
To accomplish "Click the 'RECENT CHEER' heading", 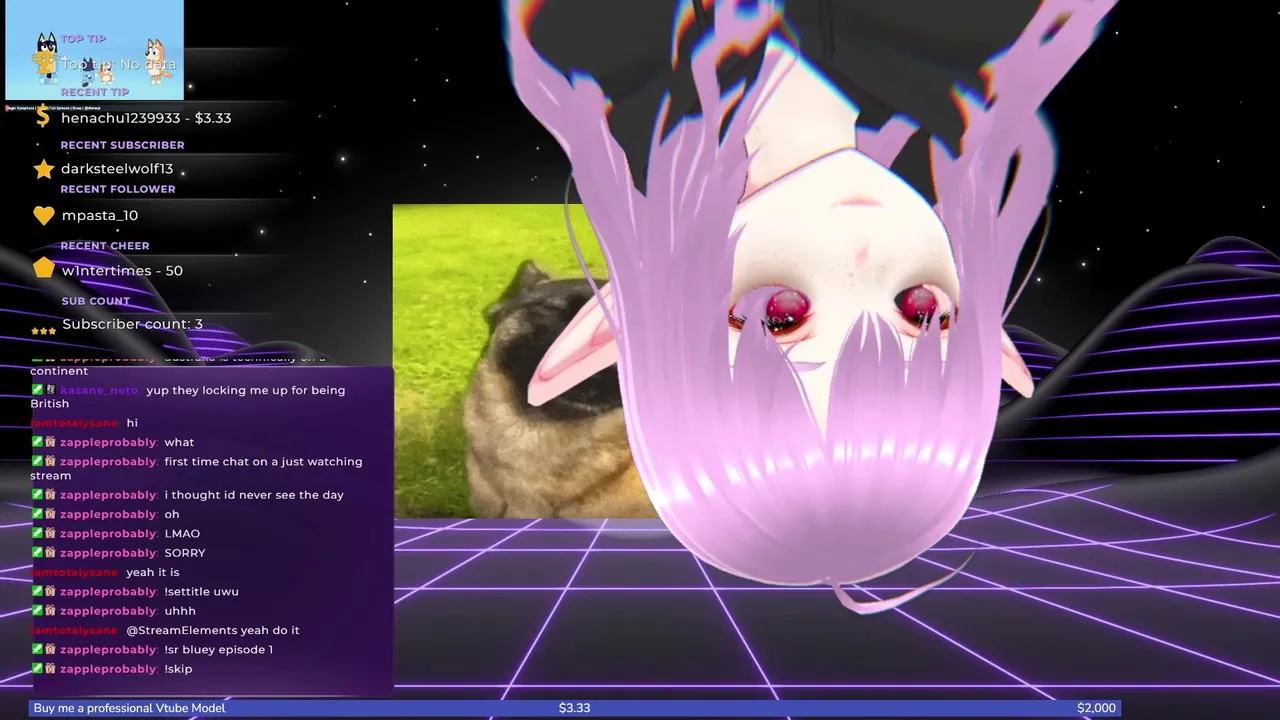I will pyautogui.click(x=105, y=246).
